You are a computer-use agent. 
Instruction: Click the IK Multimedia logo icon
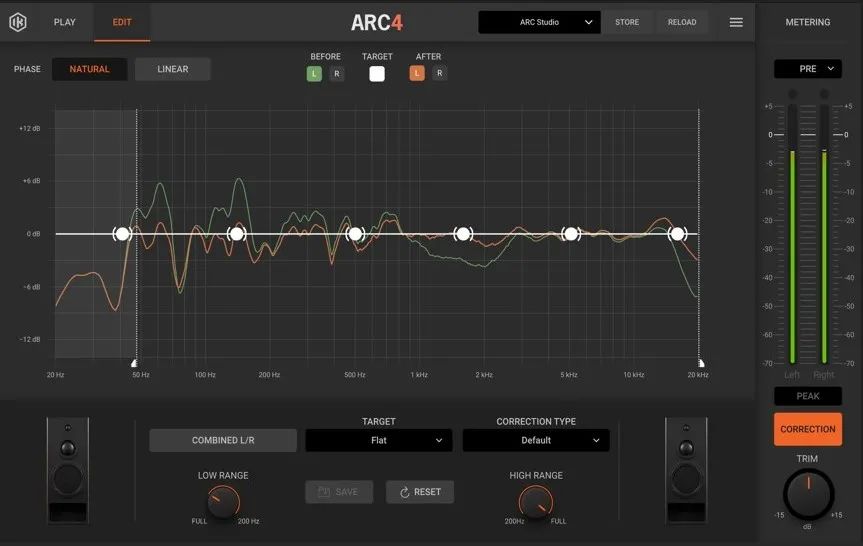18,22
